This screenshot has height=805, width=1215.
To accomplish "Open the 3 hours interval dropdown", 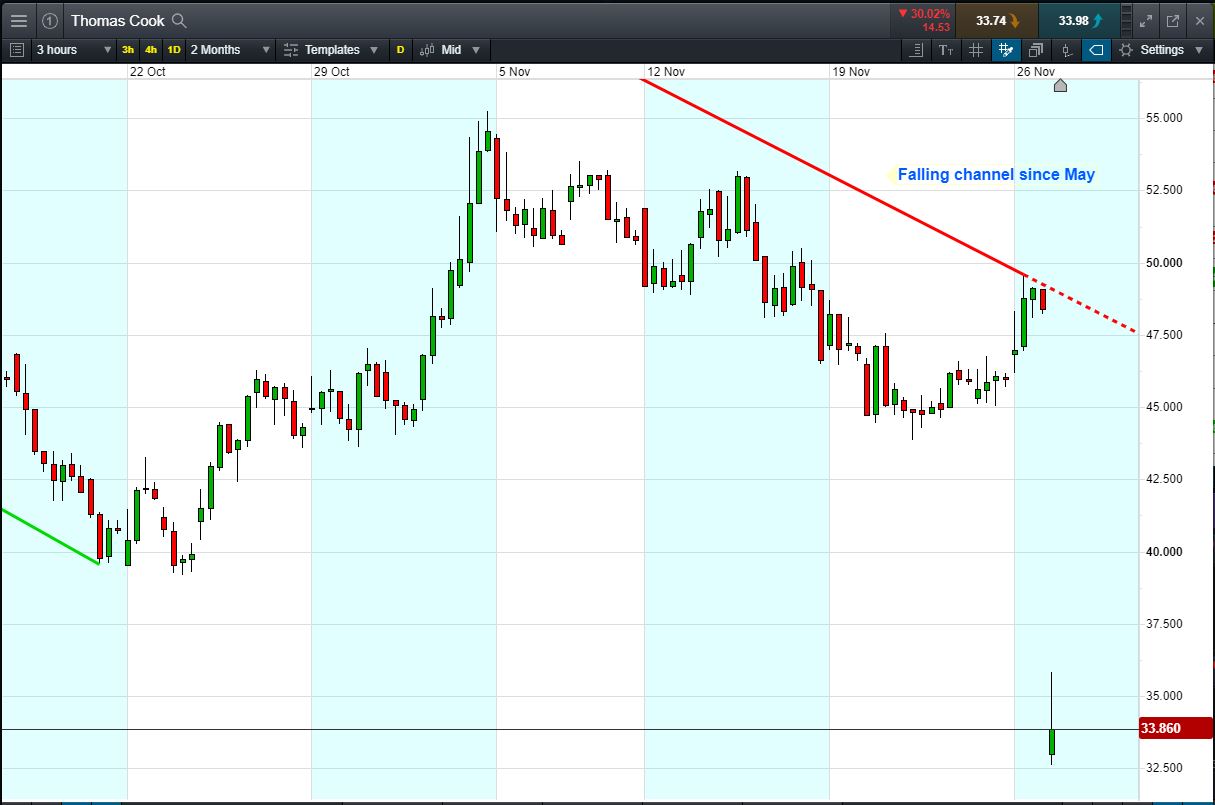I will (73, 49).
